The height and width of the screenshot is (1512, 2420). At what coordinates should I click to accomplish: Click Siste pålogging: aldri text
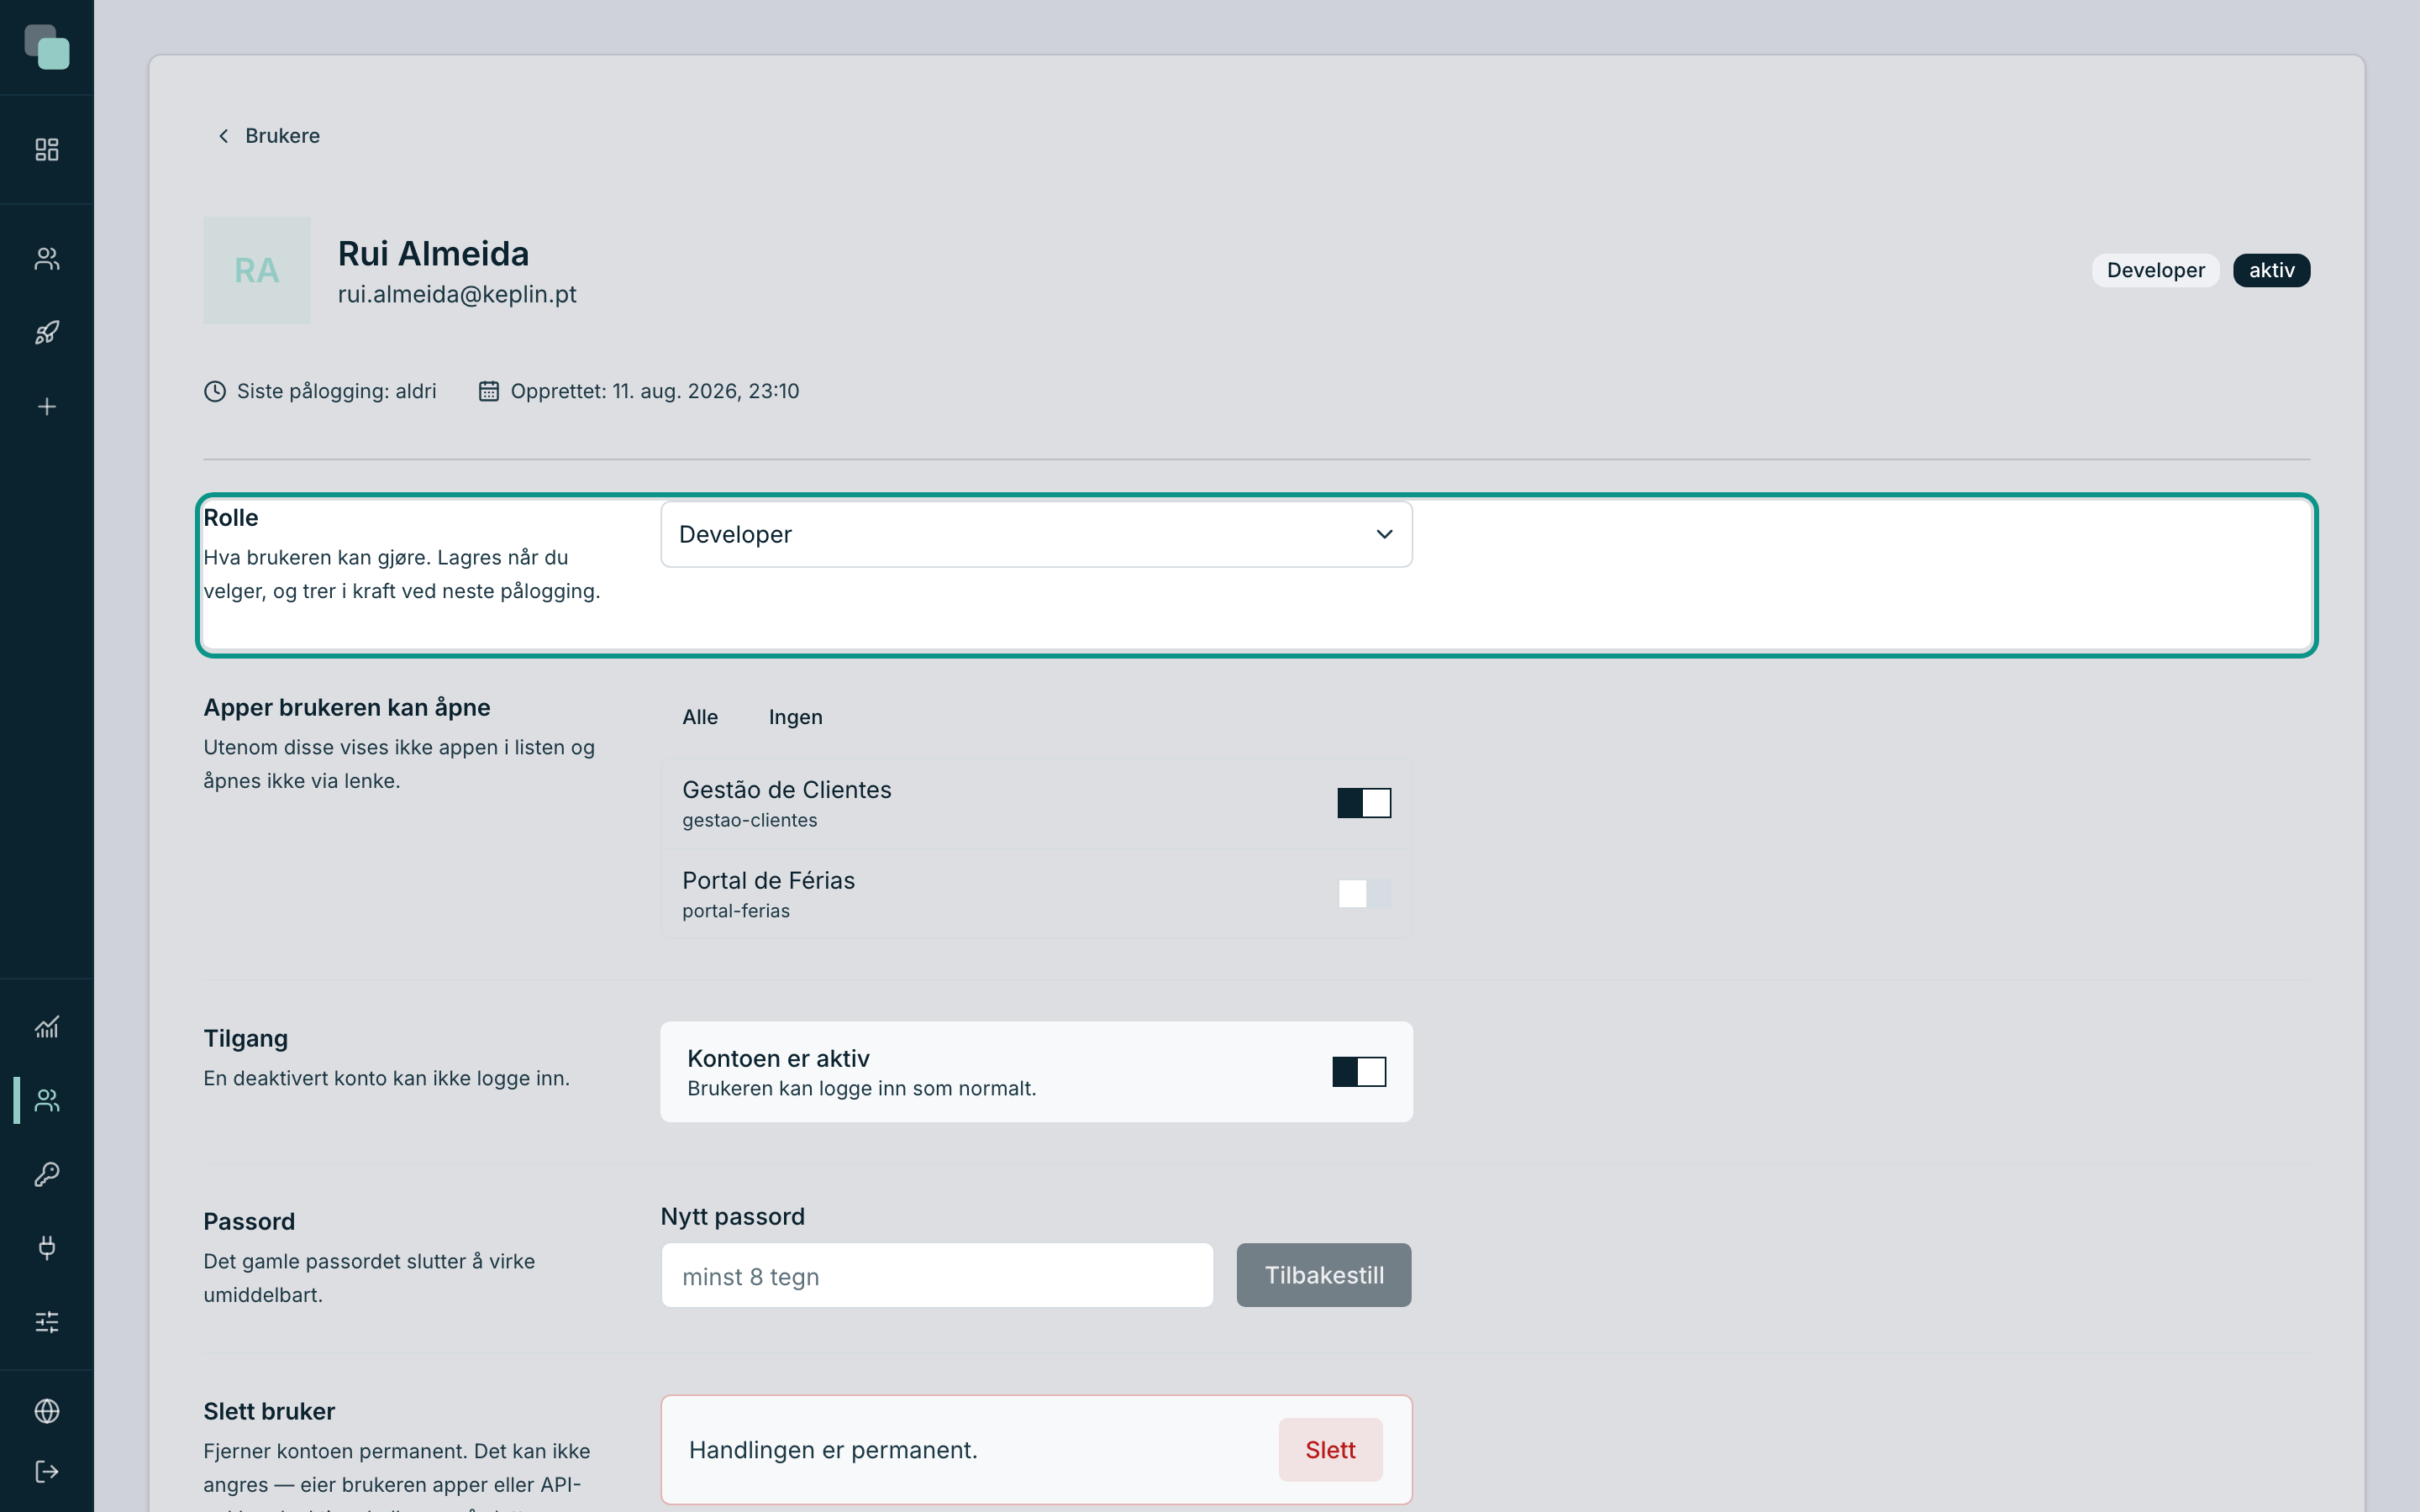coord(336,391)
